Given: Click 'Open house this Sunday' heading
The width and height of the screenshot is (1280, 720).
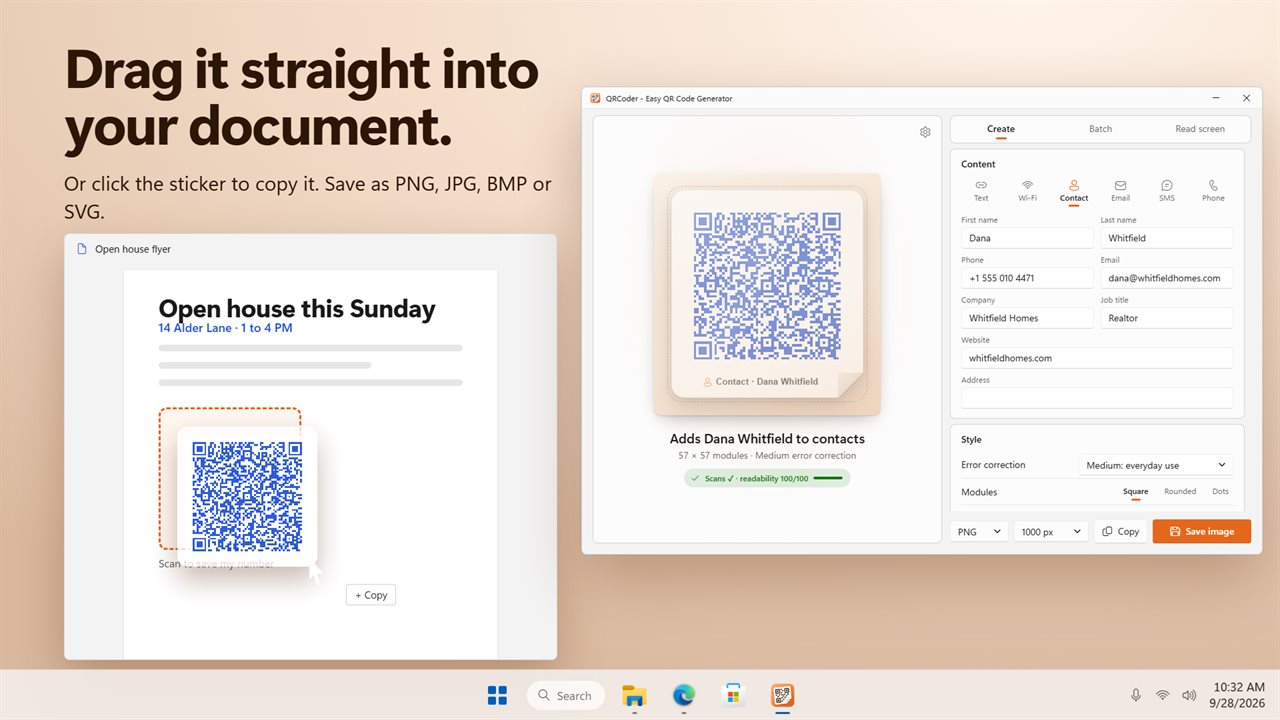Looking at the screenshot, I should click(x=297, y=309).
